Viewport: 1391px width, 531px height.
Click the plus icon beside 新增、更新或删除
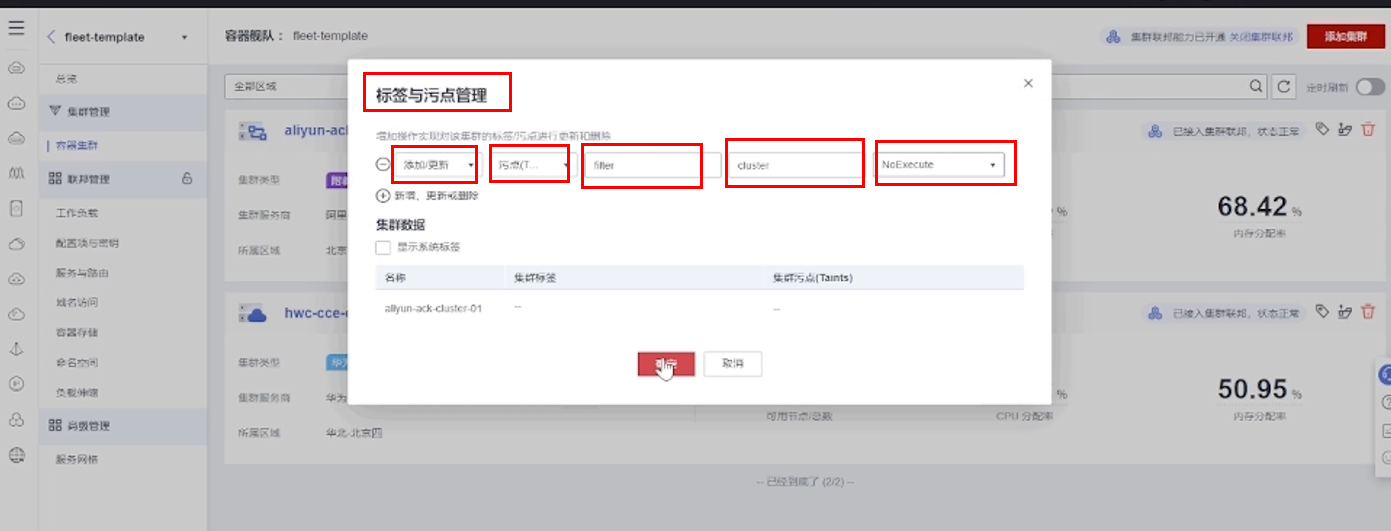[x=382, y=196]
